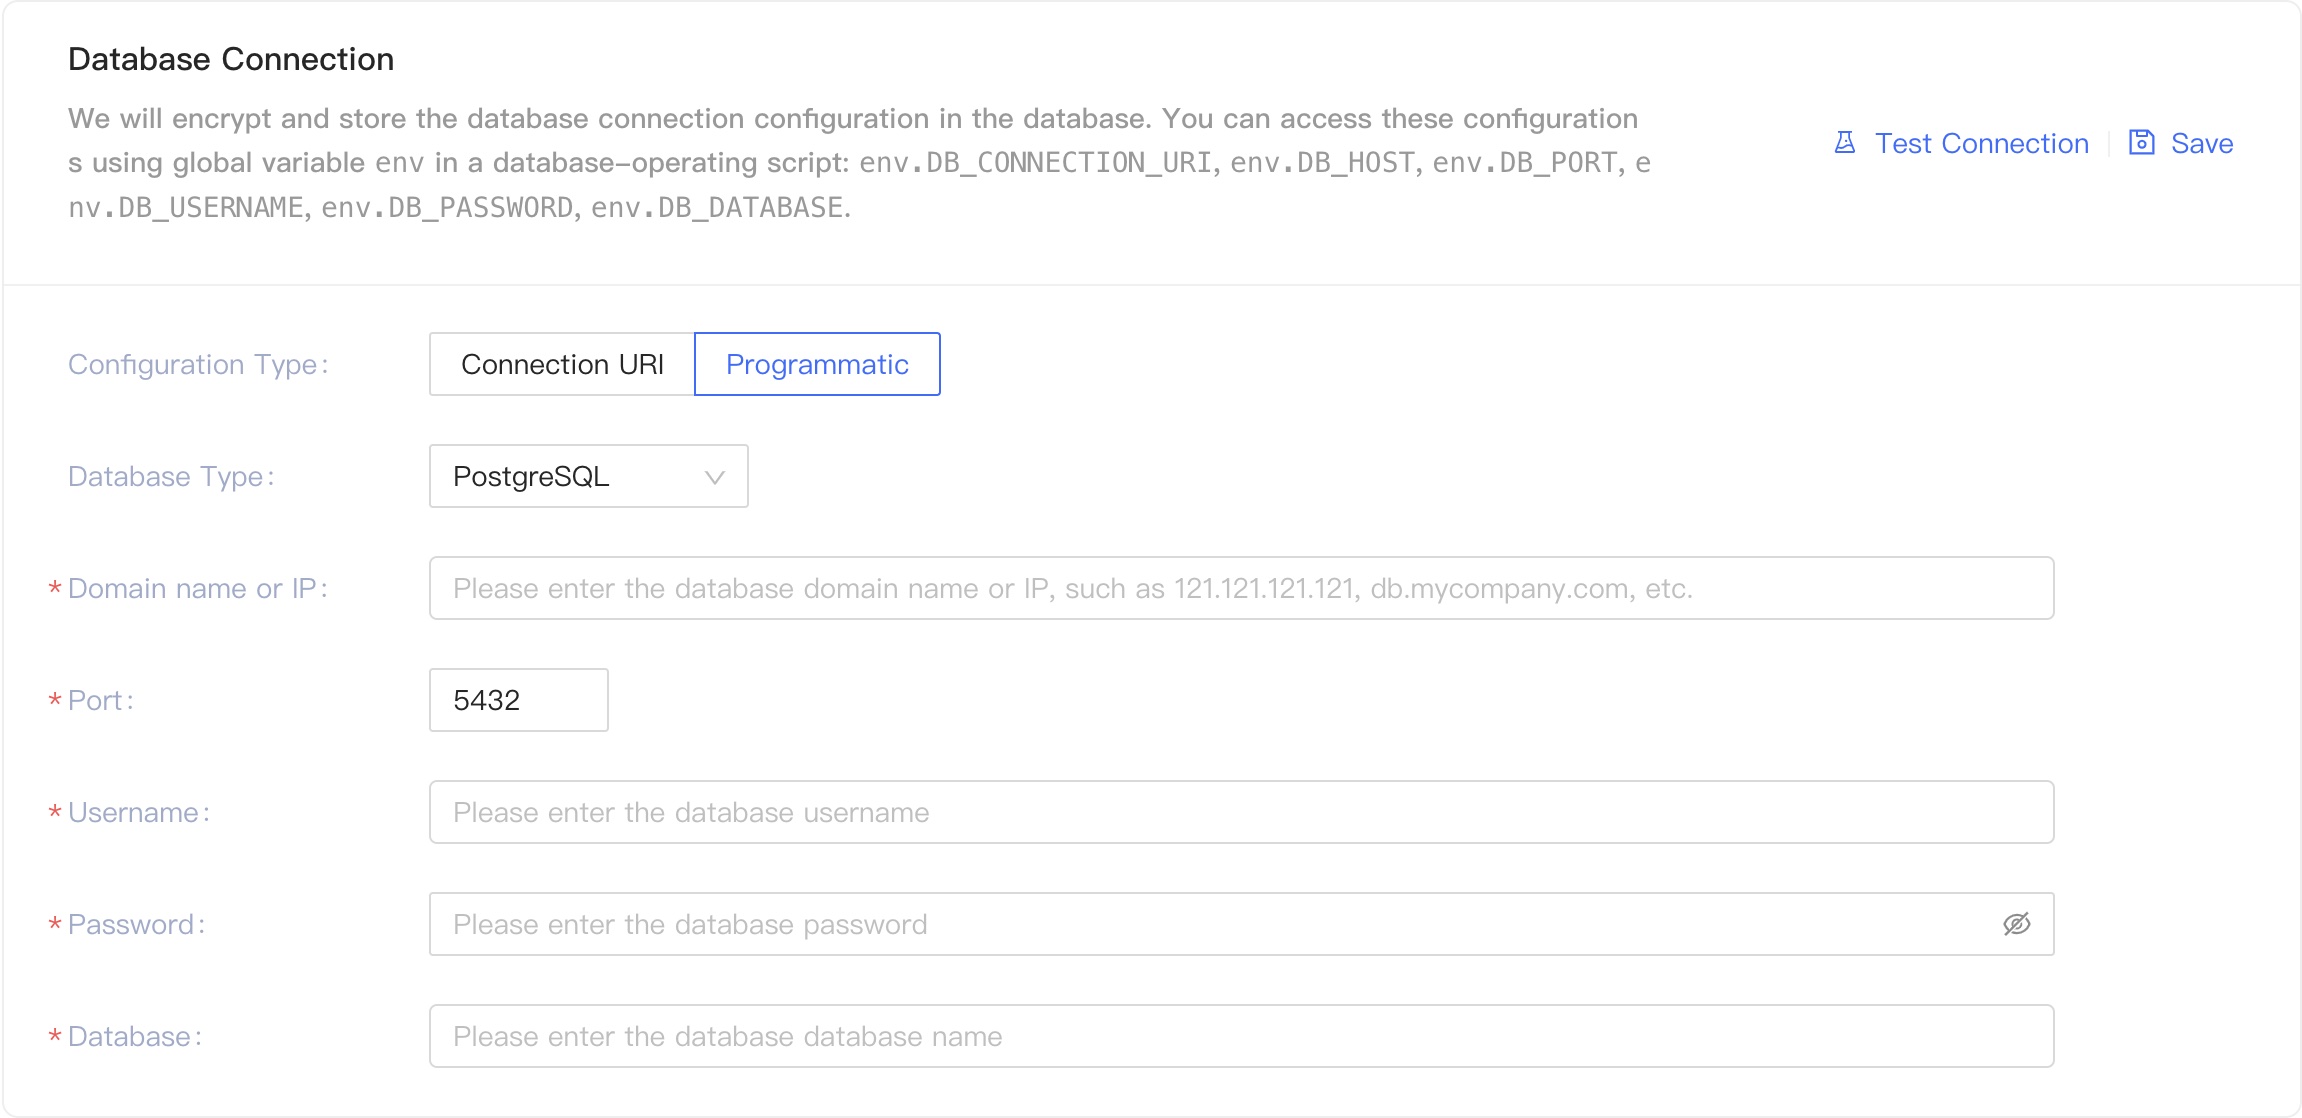Focus the database name input field
Screen dimensions: 2302x1118
[1241, 1036]
